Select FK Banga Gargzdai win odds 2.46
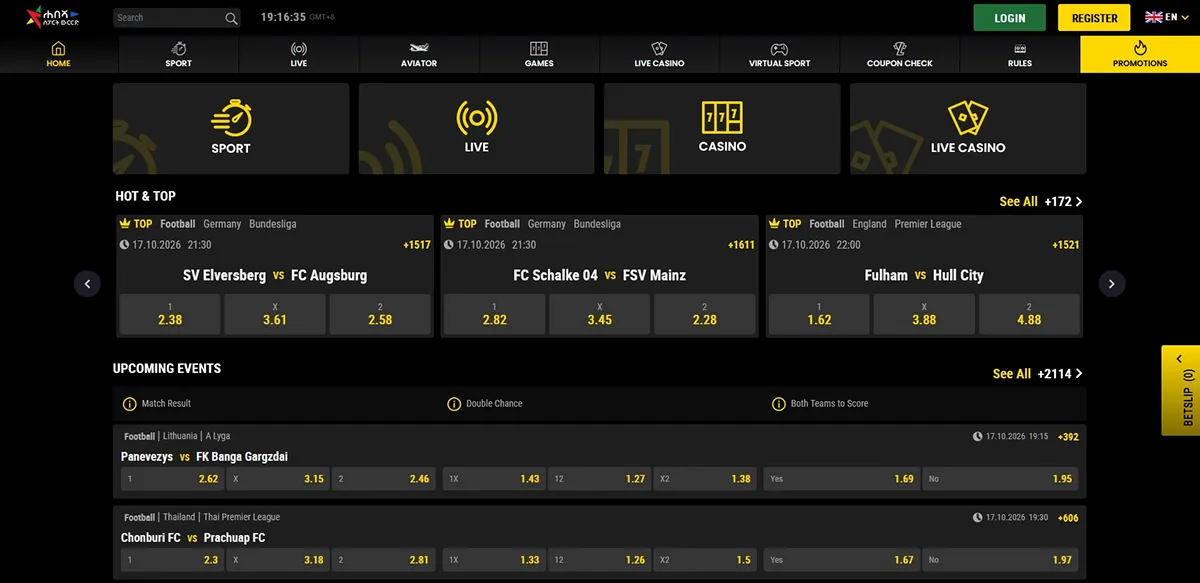Viewport: 1200px width, 583px height. [x=384, y=479]
